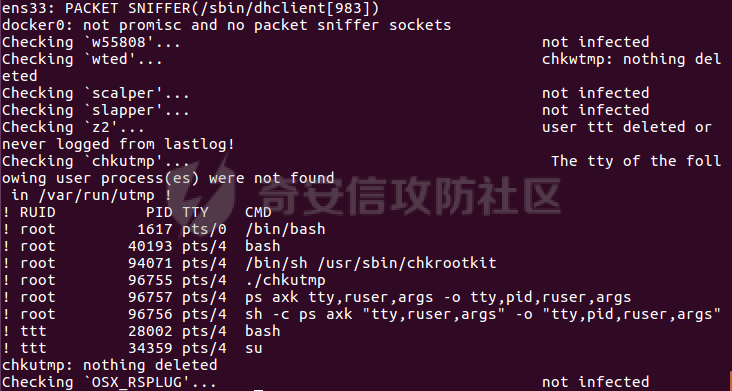The height and width of the screenshot is (391, 732).
Task: Click the 'in /var/run/utmp !' path text
Action: [x=92, y=195]
